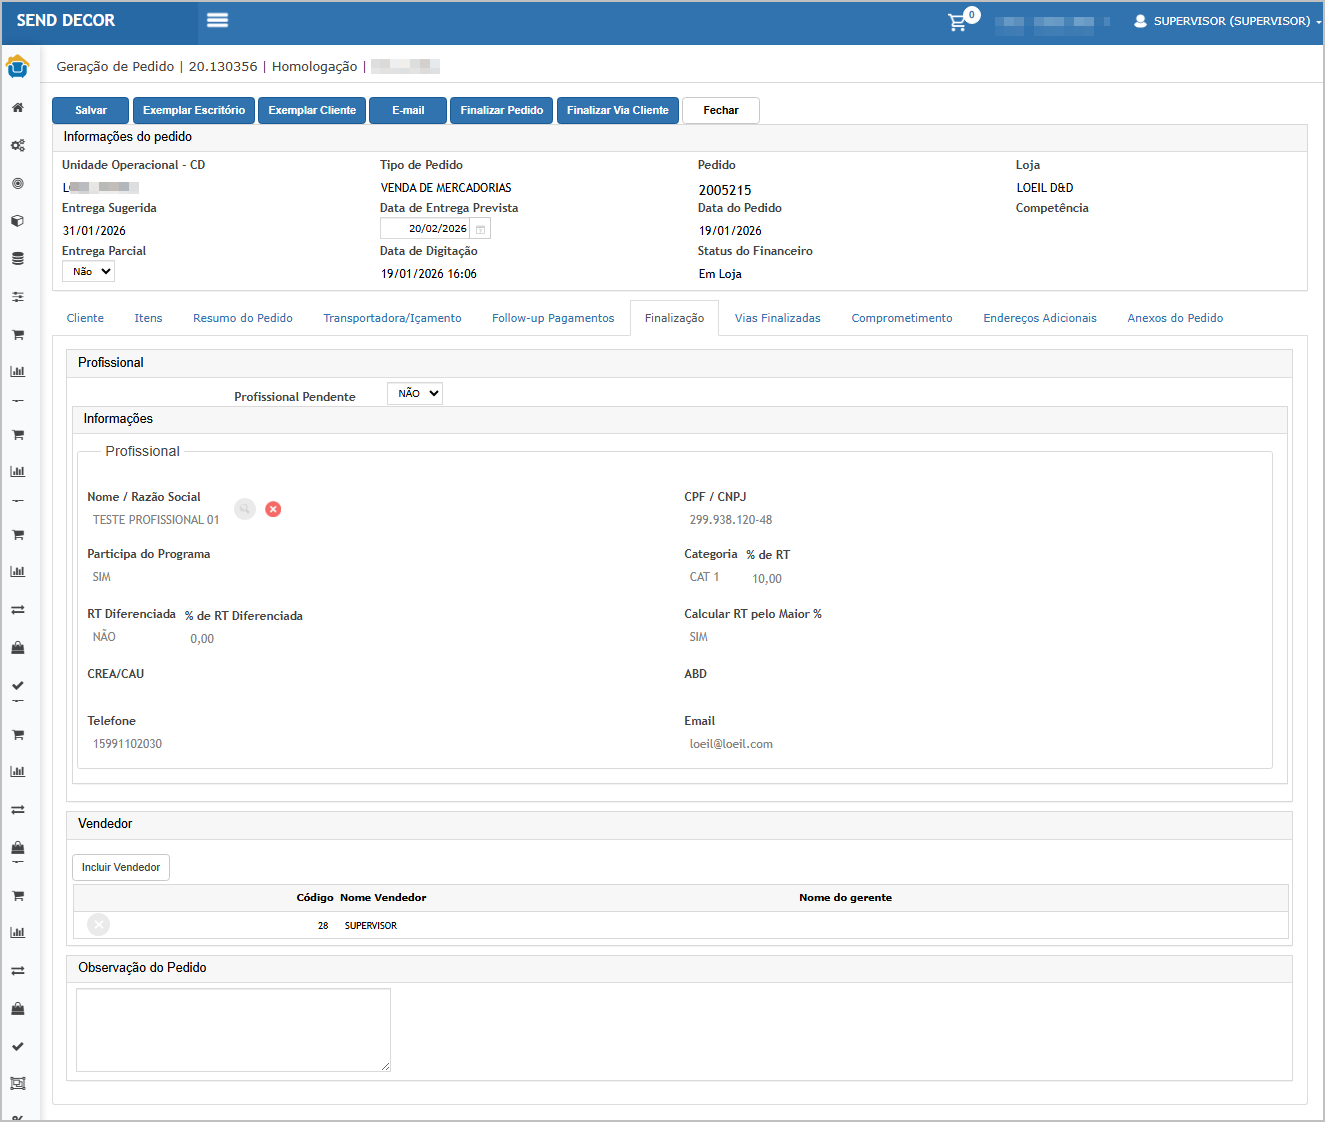Image resolution: width=1325 pixels, height=1122 pixels.
Task: Open the Profissional Pendente dropdown
Action: click(415, 394)
